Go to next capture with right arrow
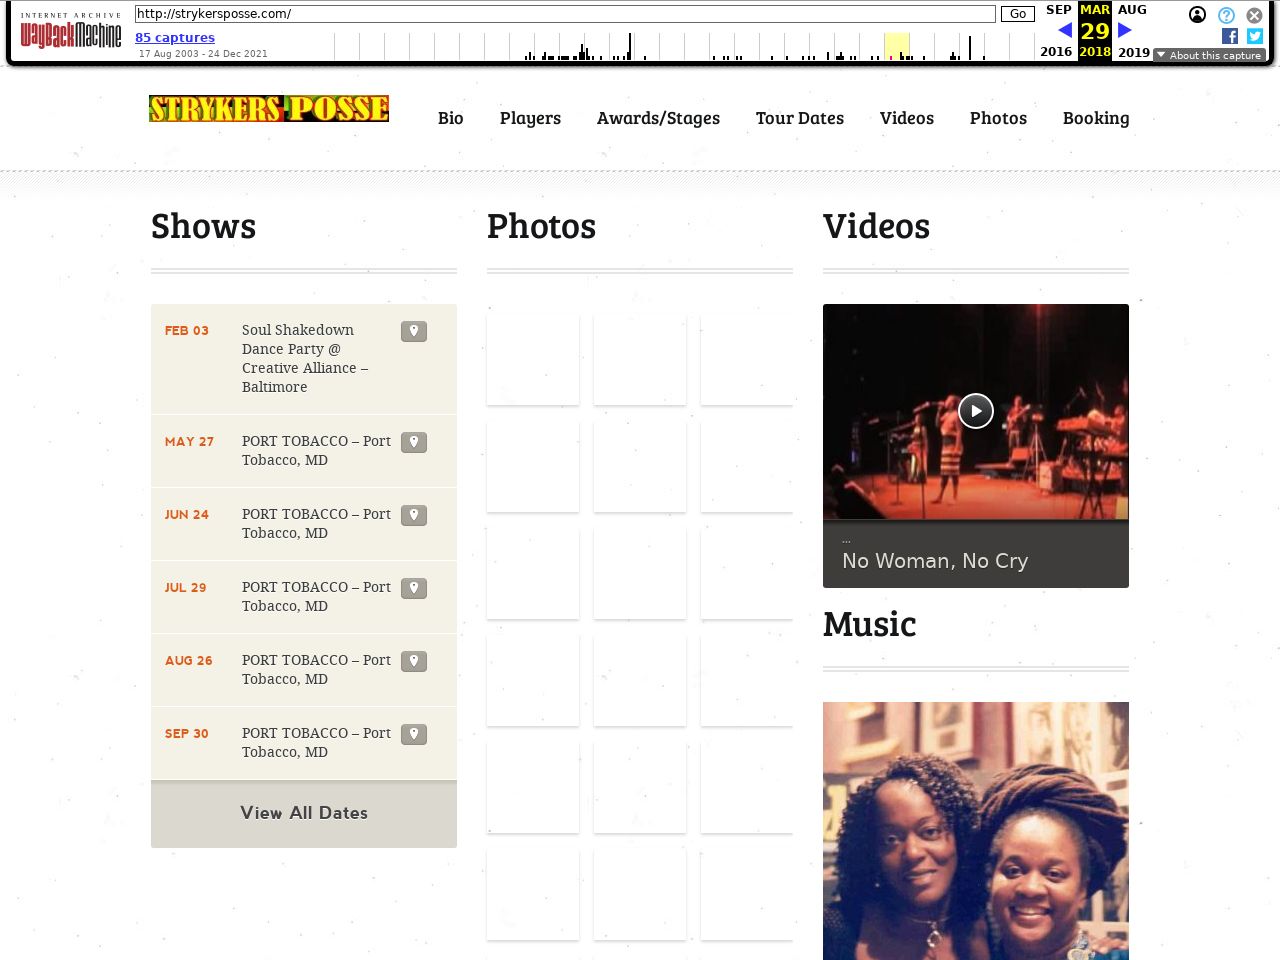Viewport: 1280px width, 960px height. click(1125, 30)
